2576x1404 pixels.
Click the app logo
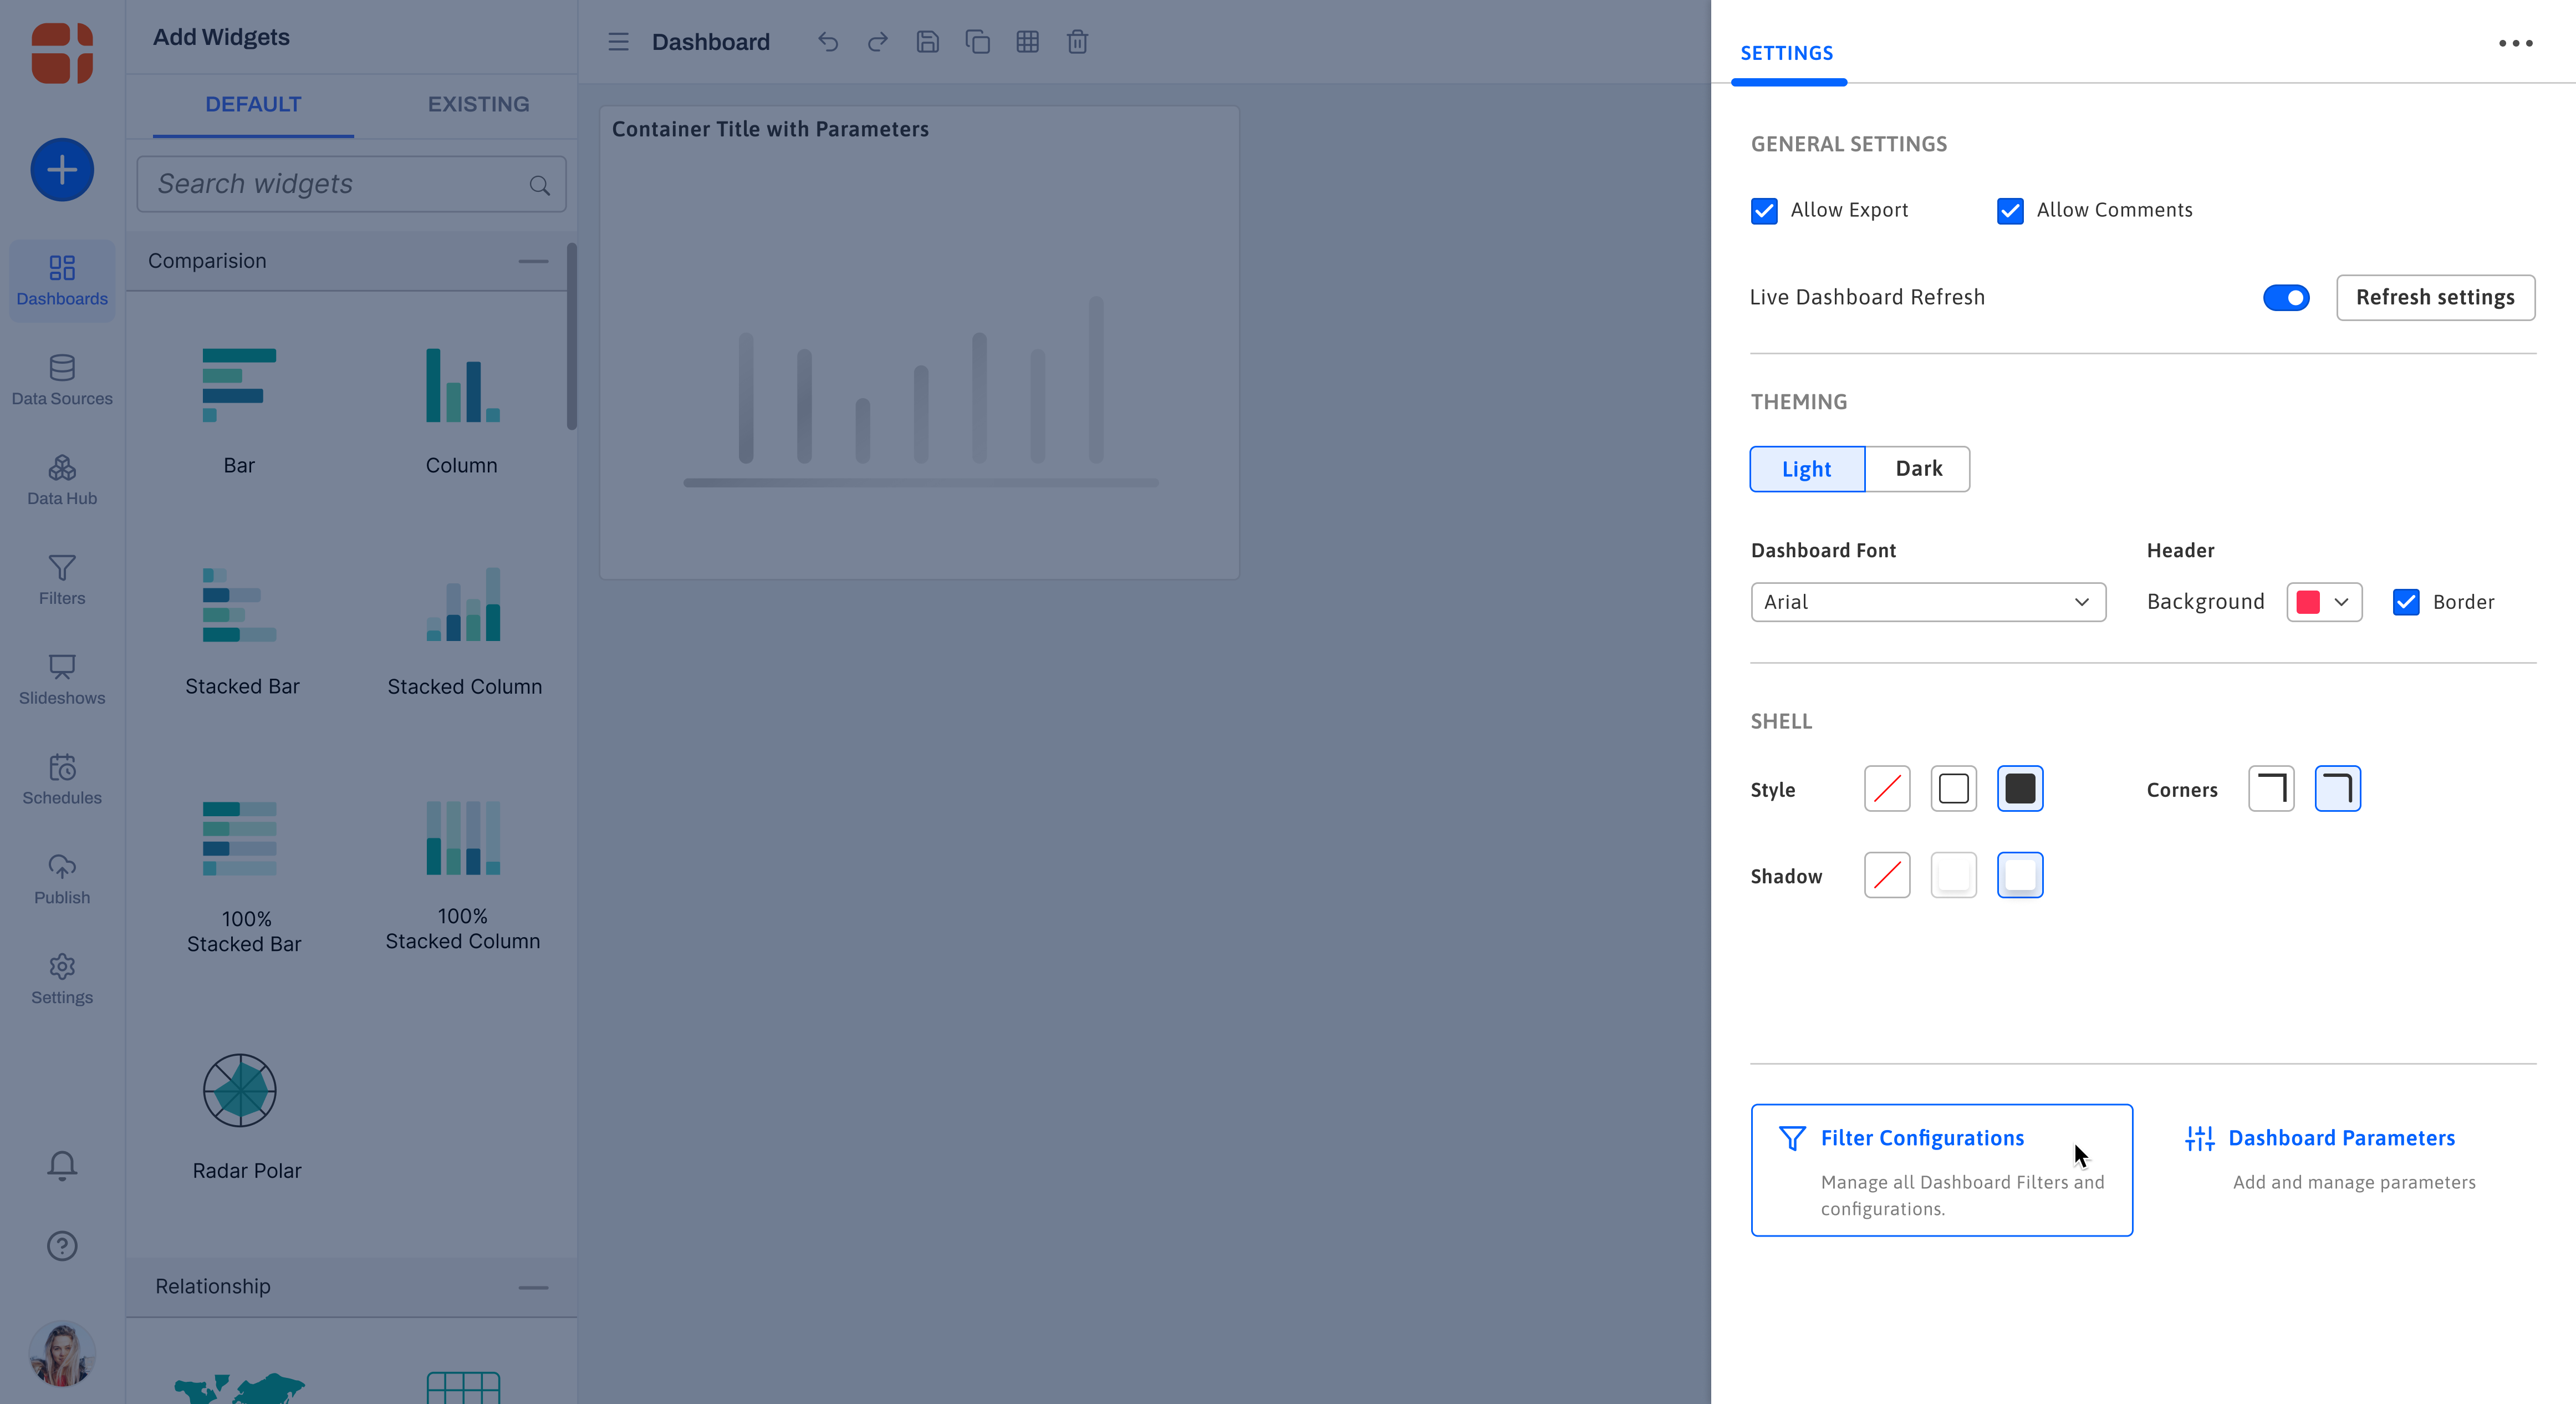click(62, 53)
